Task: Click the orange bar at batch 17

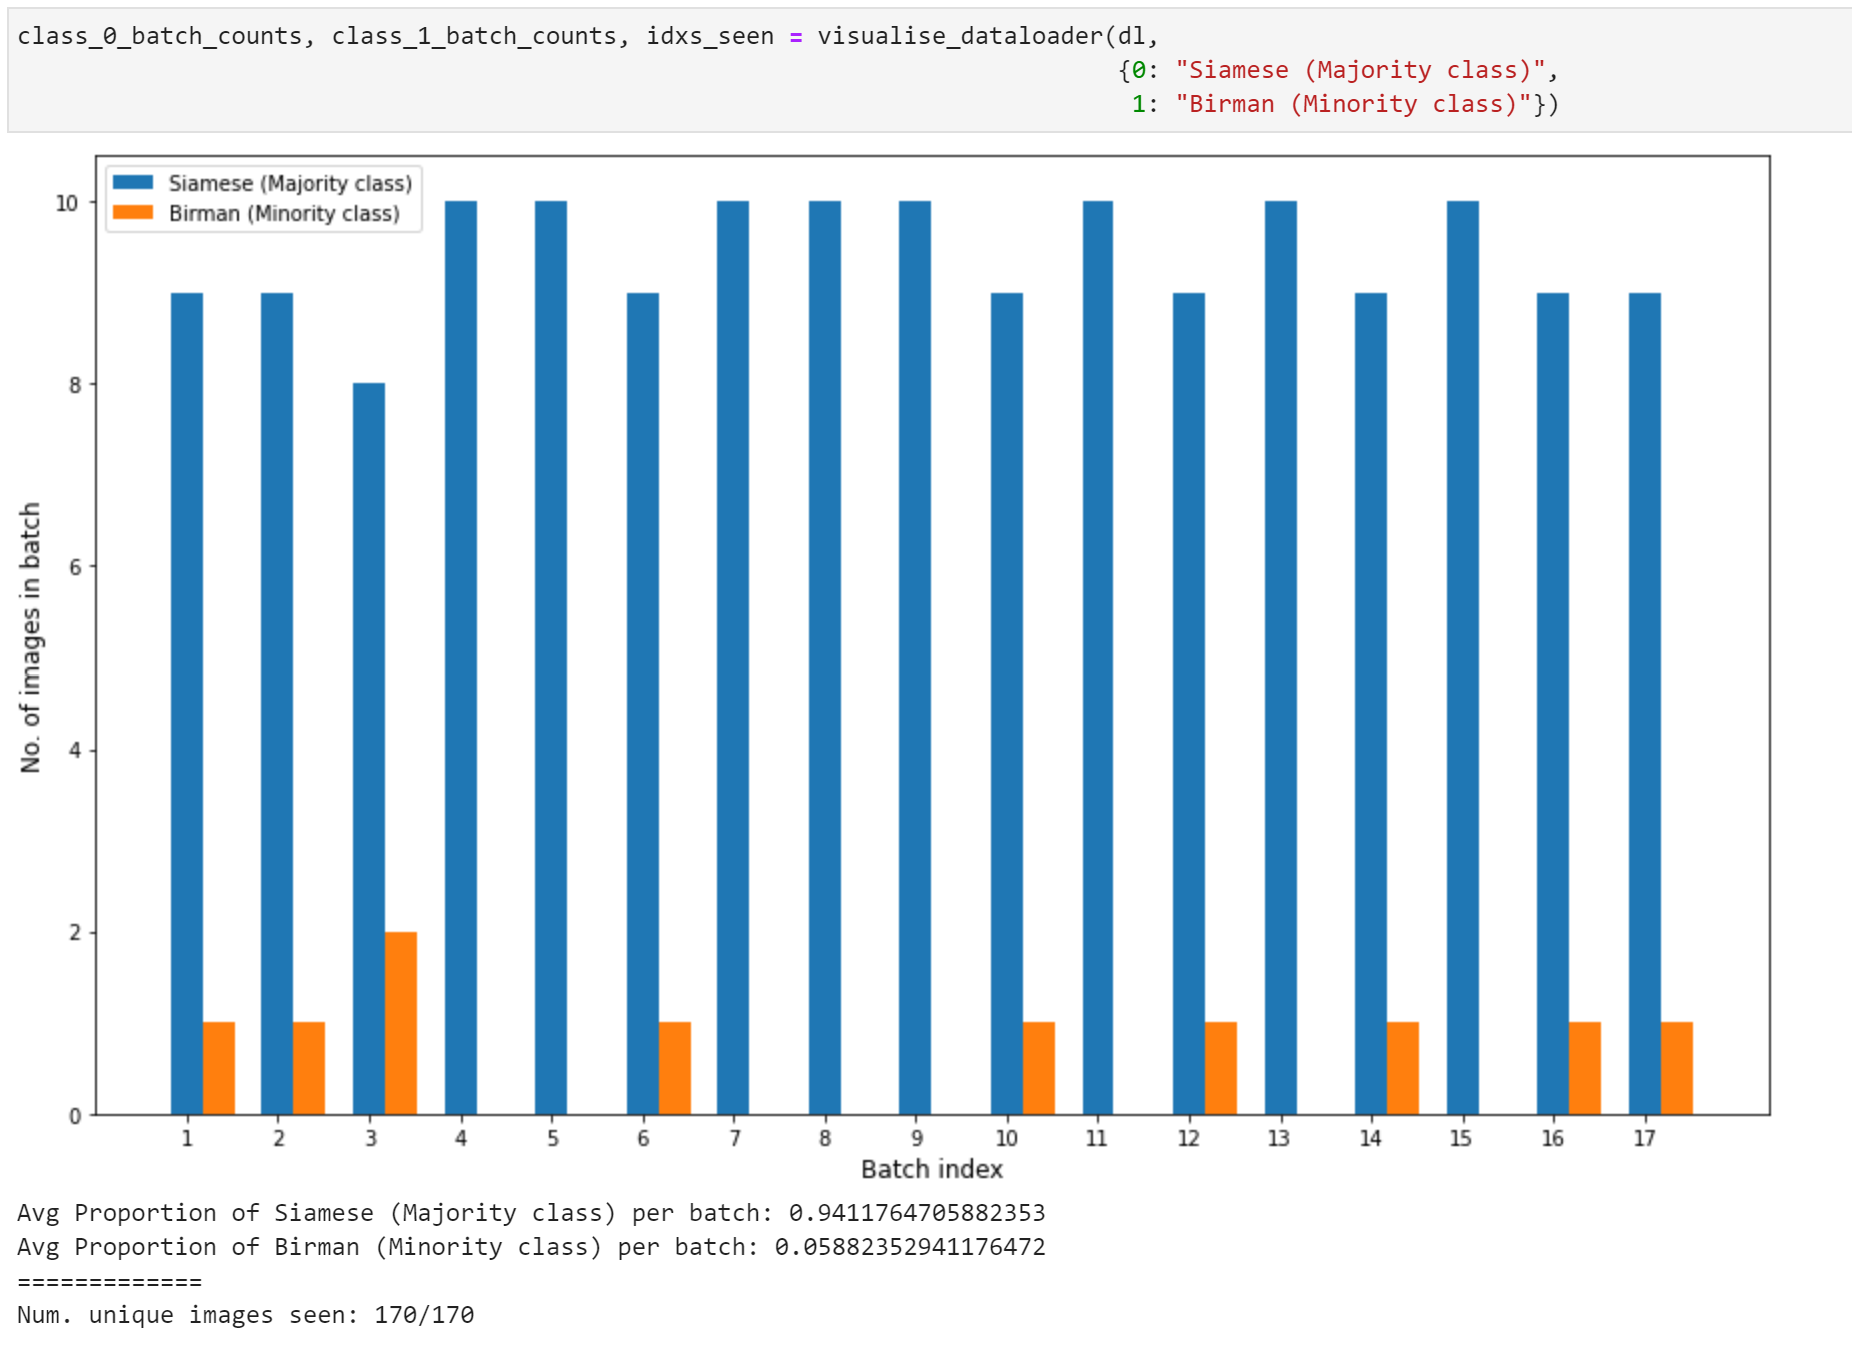Action: point(1677,1068)
